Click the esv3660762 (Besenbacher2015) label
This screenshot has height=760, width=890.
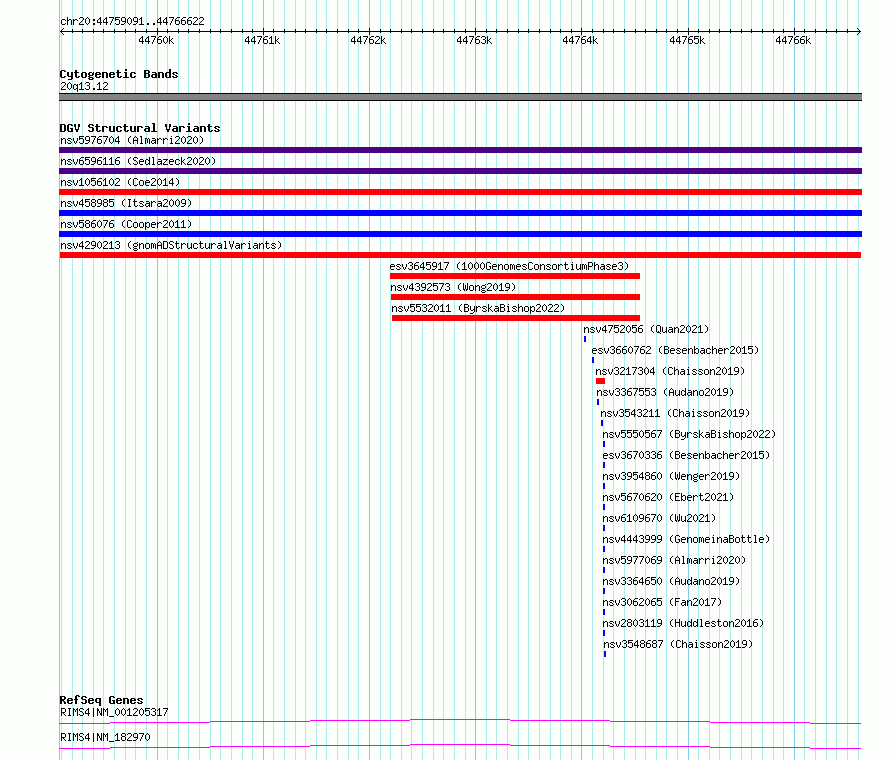tap(675, 350)
